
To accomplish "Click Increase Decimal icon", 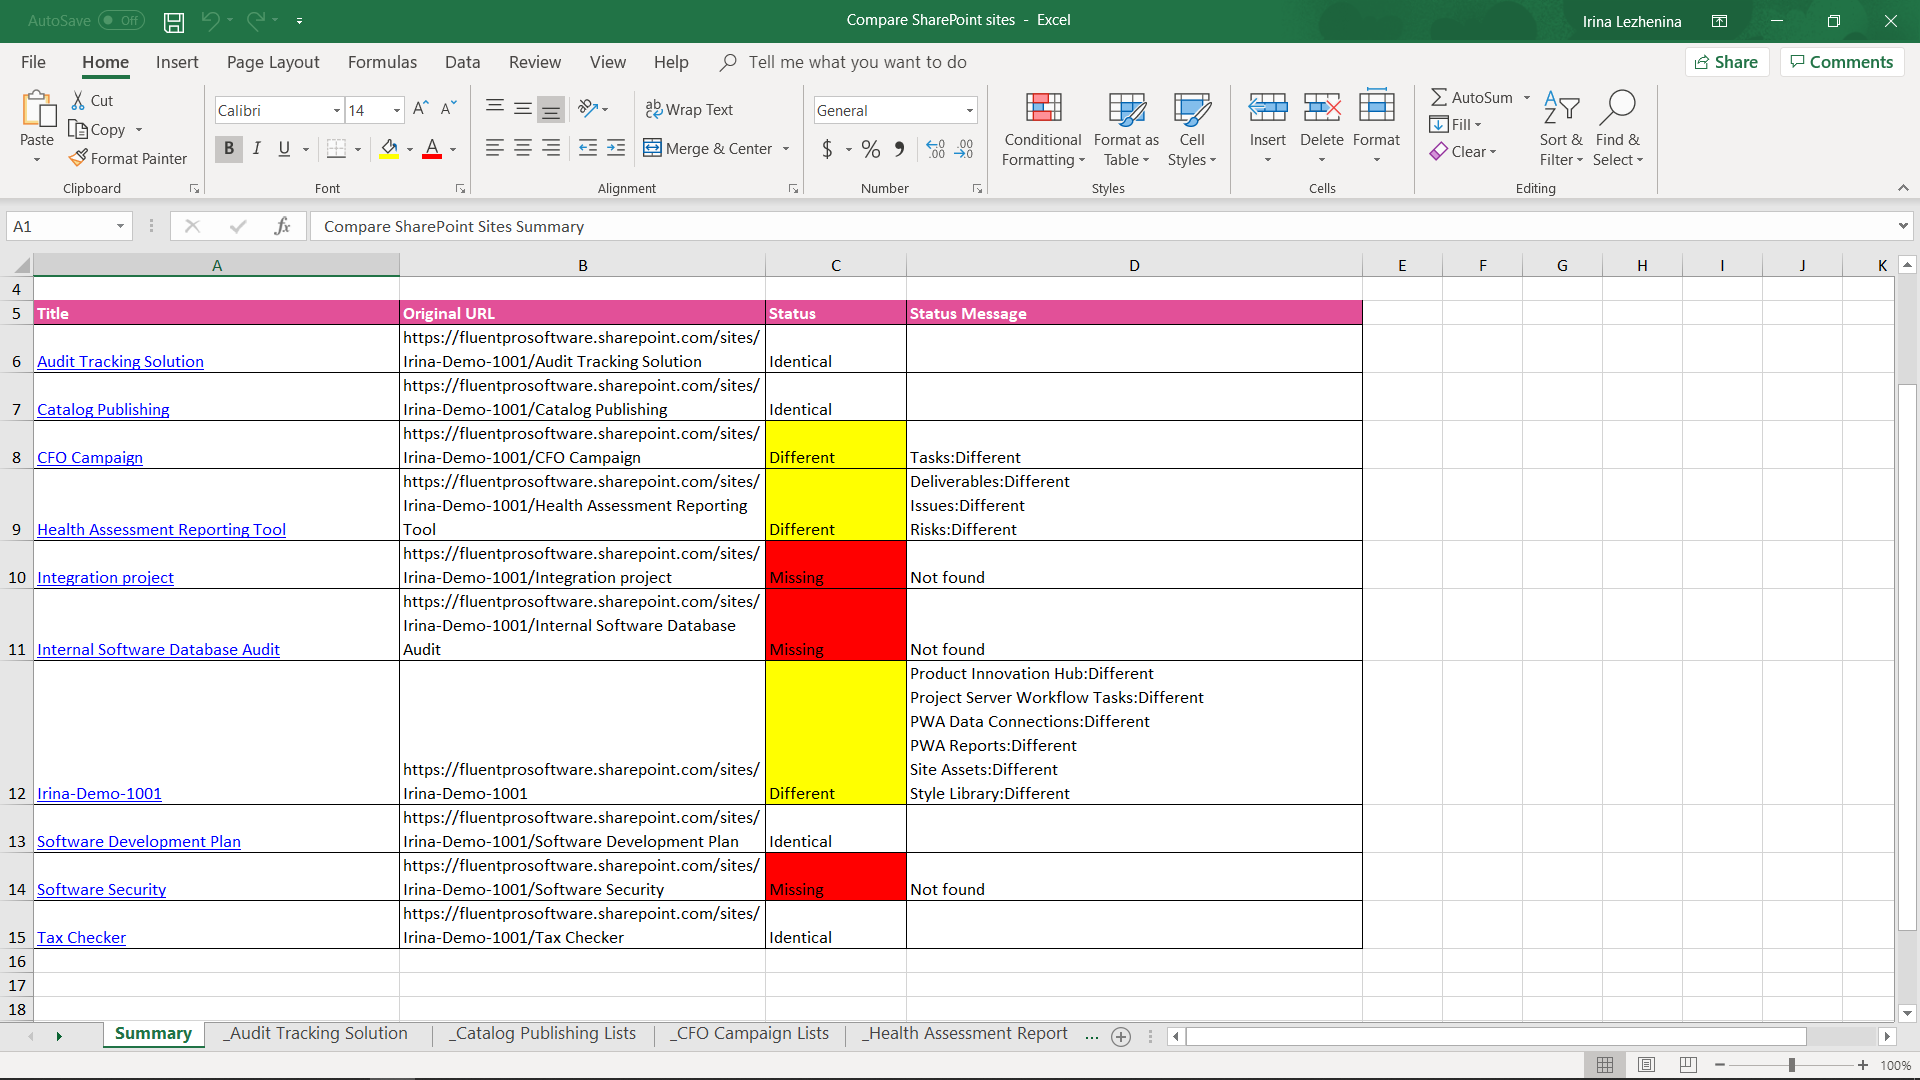I will 935,149.
